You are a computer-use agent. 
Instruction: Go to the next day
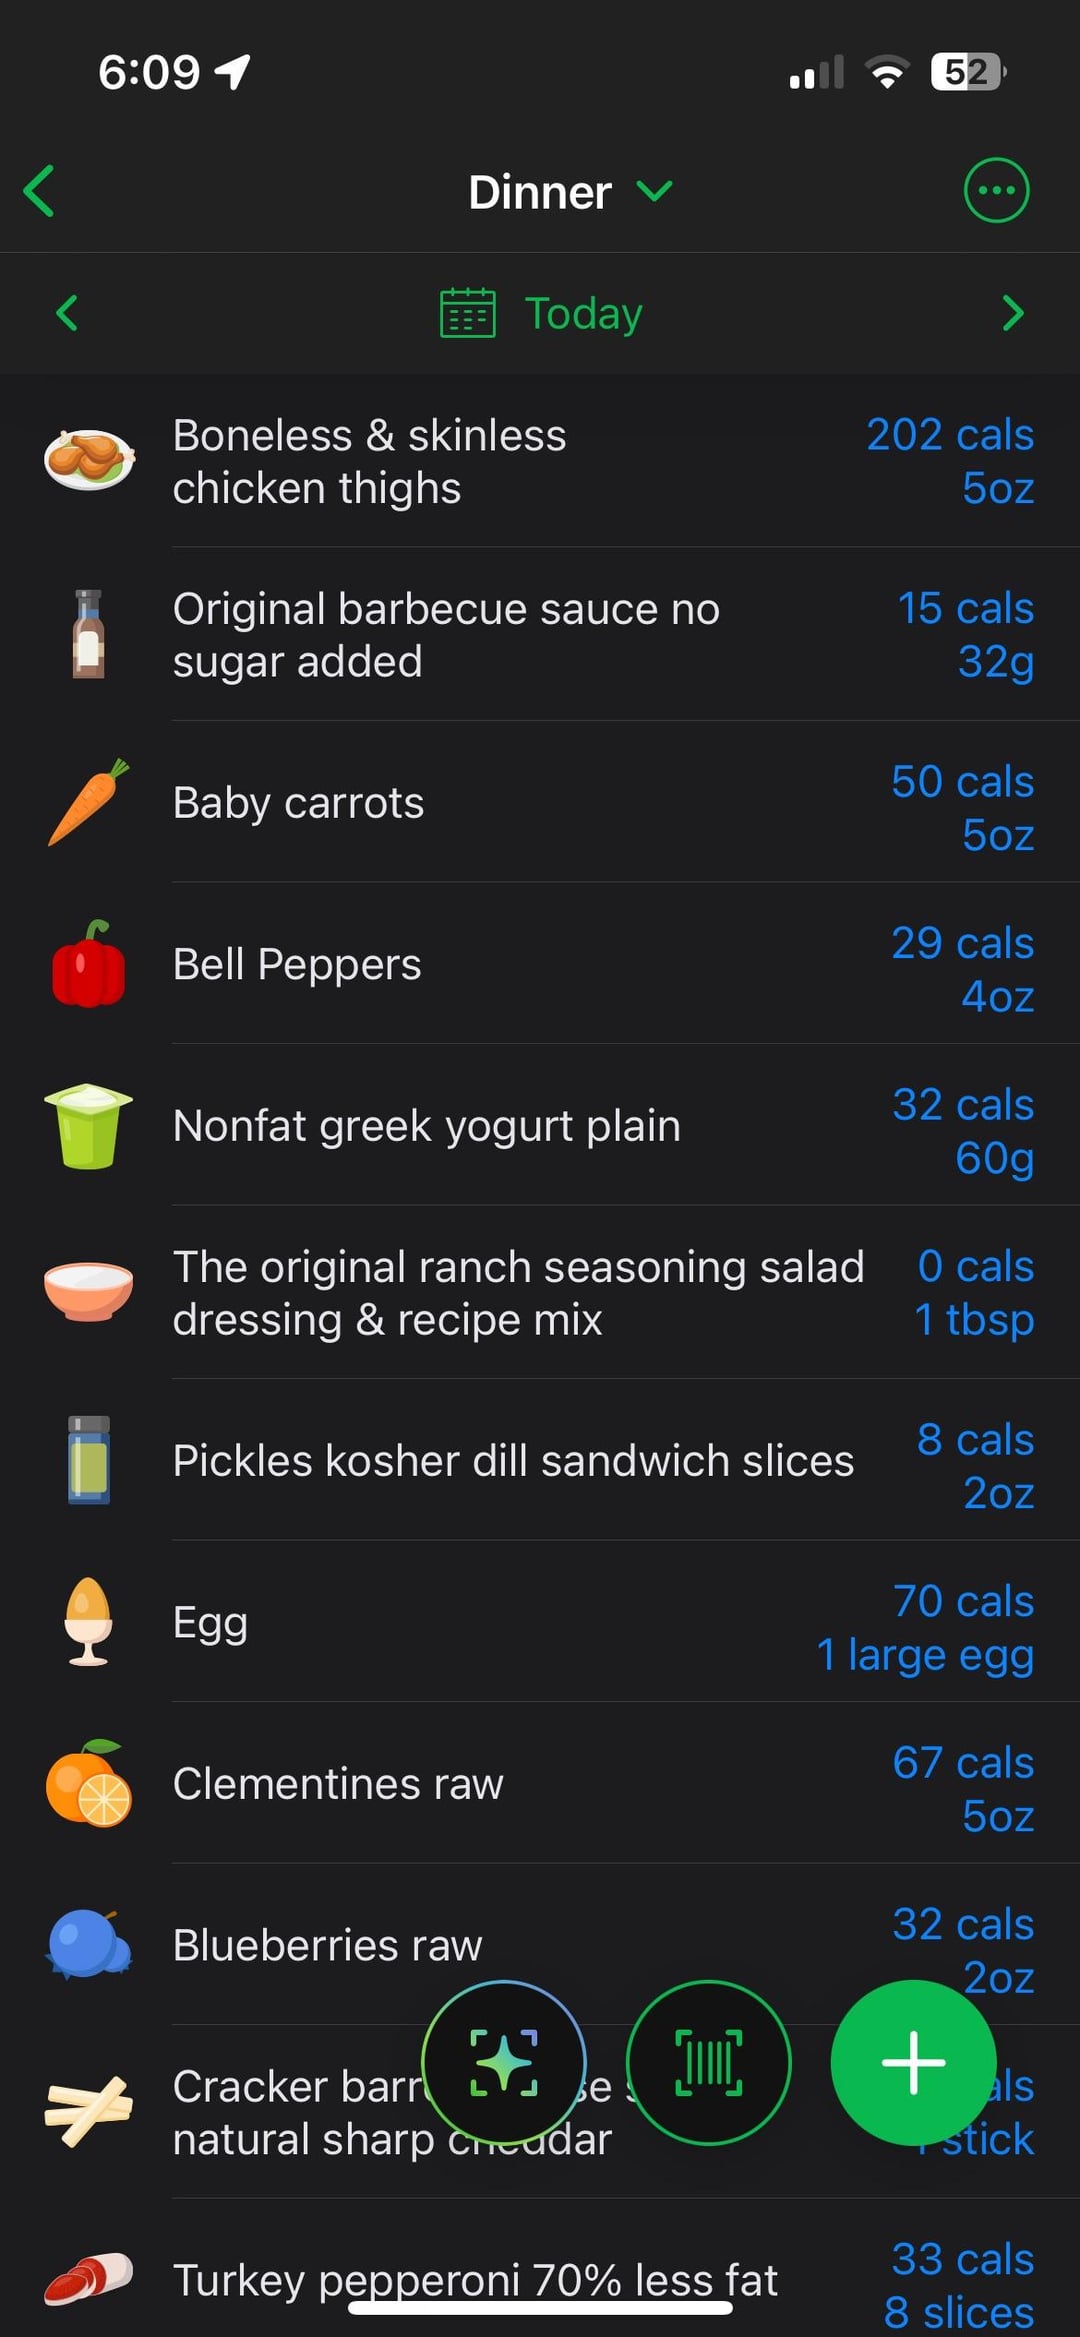point(1012,313)
